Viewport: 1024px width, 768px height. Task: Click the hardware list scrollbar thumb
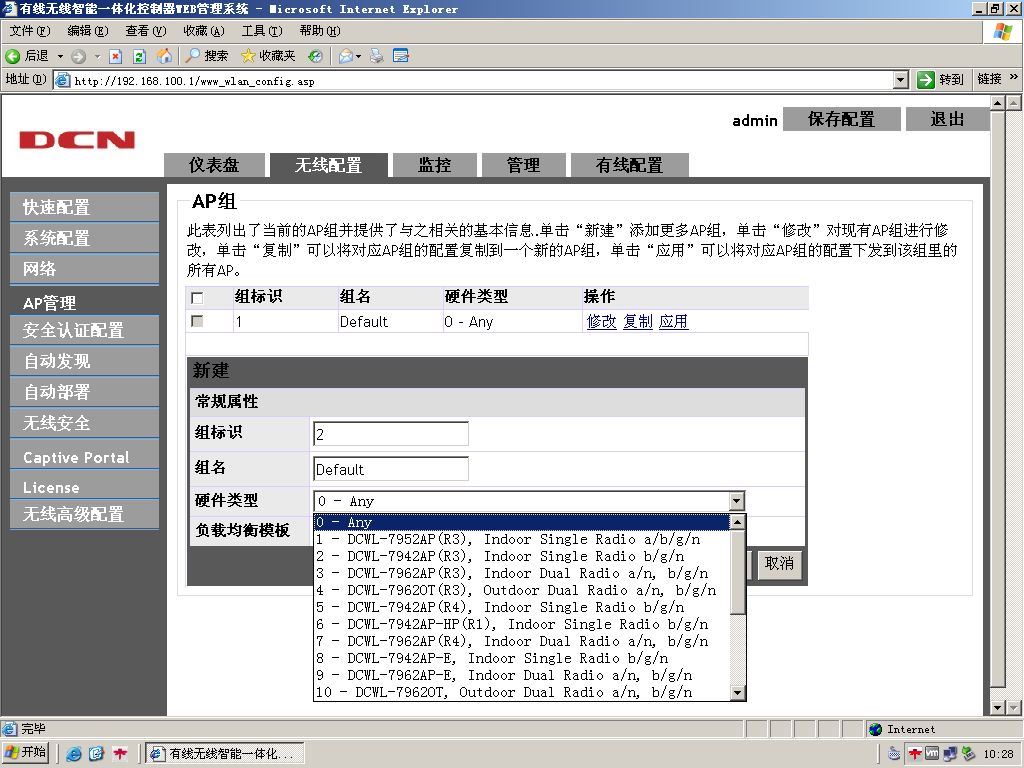737,572
